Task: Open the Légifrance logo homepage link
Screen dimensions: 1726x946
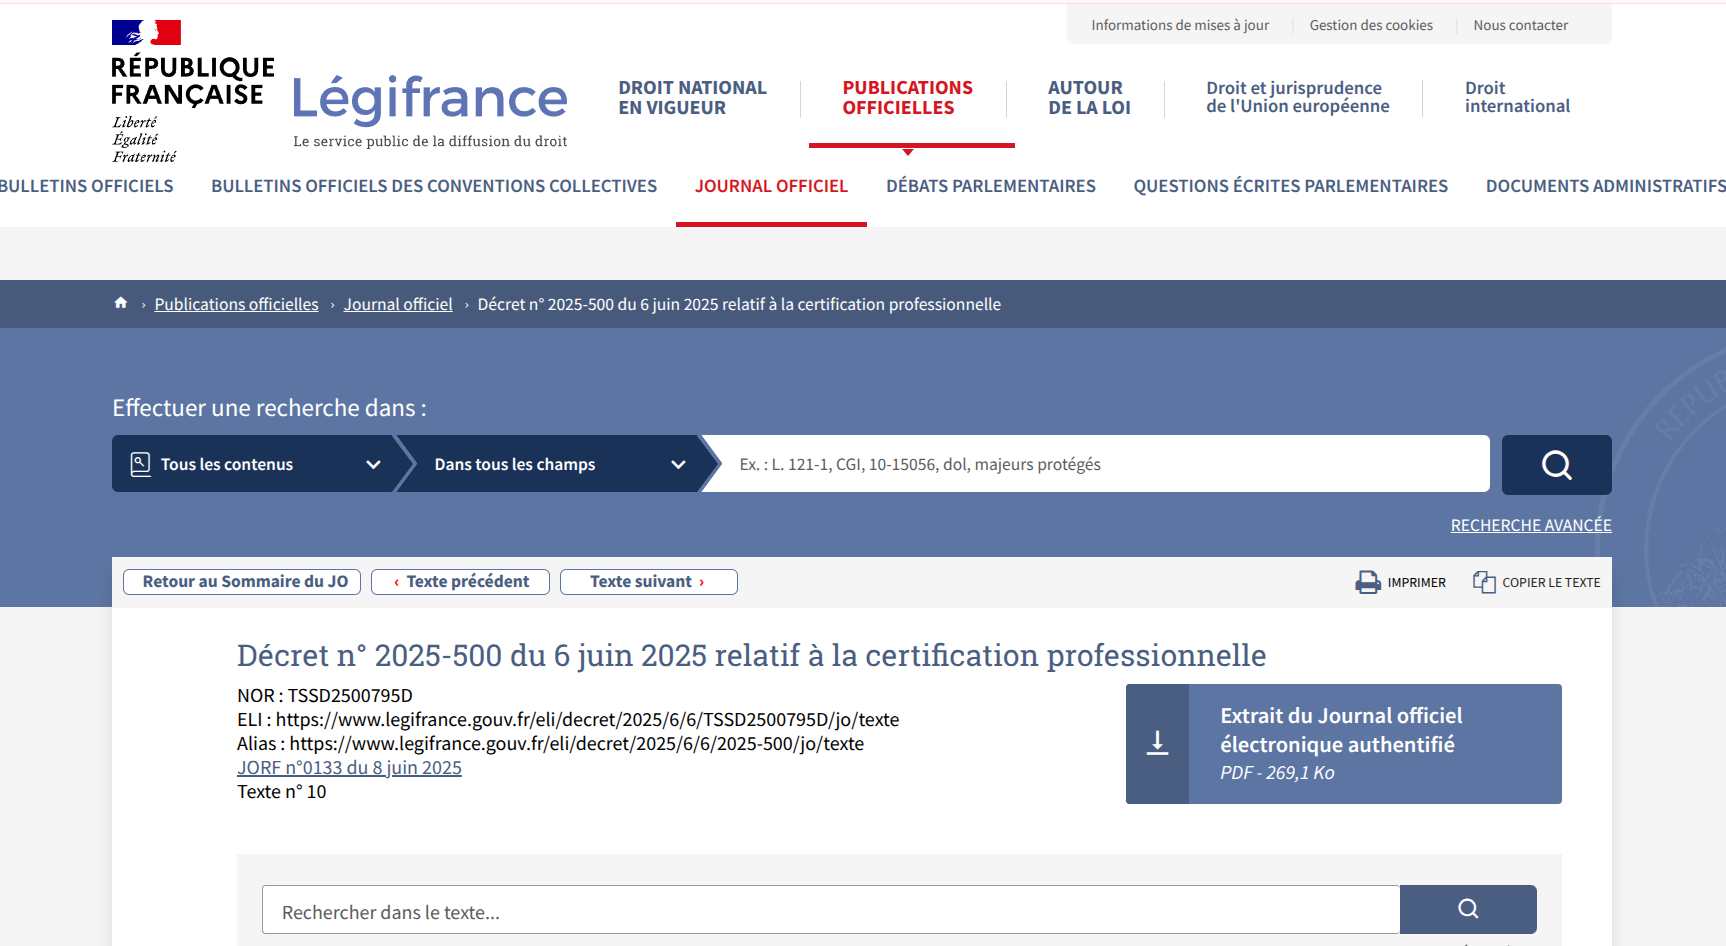Action: coord(430,111)
